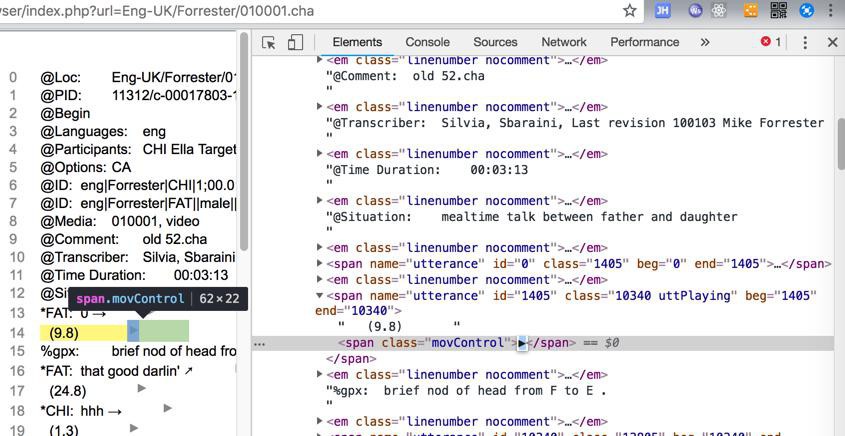Play the *CHI: hhh utterance
This screenshot has width=845, height=436.
[168, 408]
